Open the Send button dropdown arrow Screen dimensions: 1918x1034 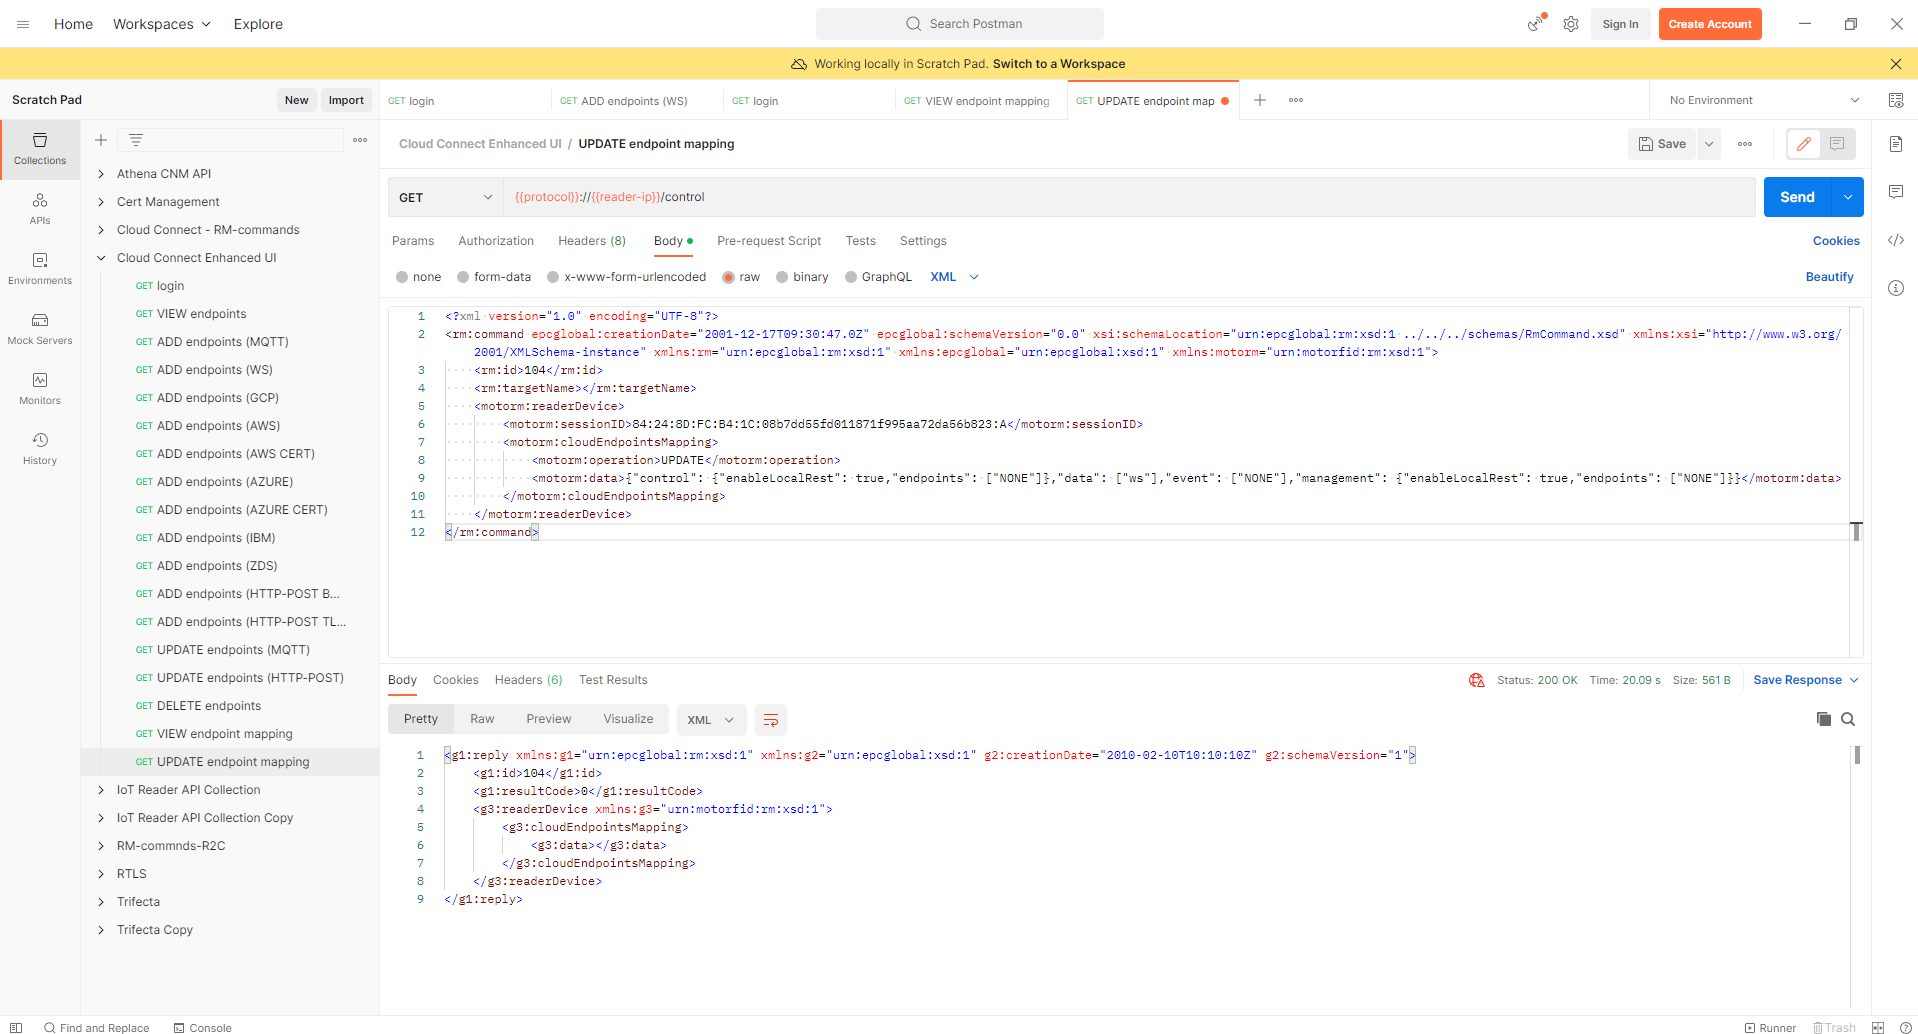[1848, 197]
